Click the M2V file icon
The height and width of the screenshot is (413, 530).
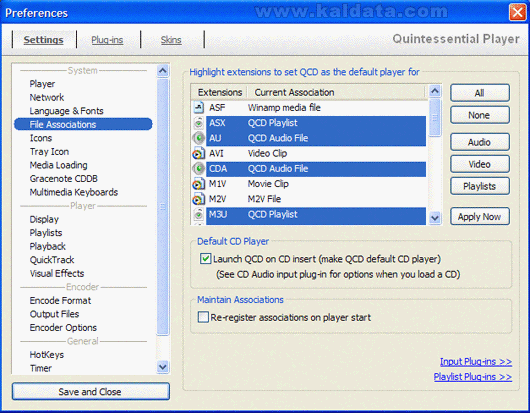198,199
